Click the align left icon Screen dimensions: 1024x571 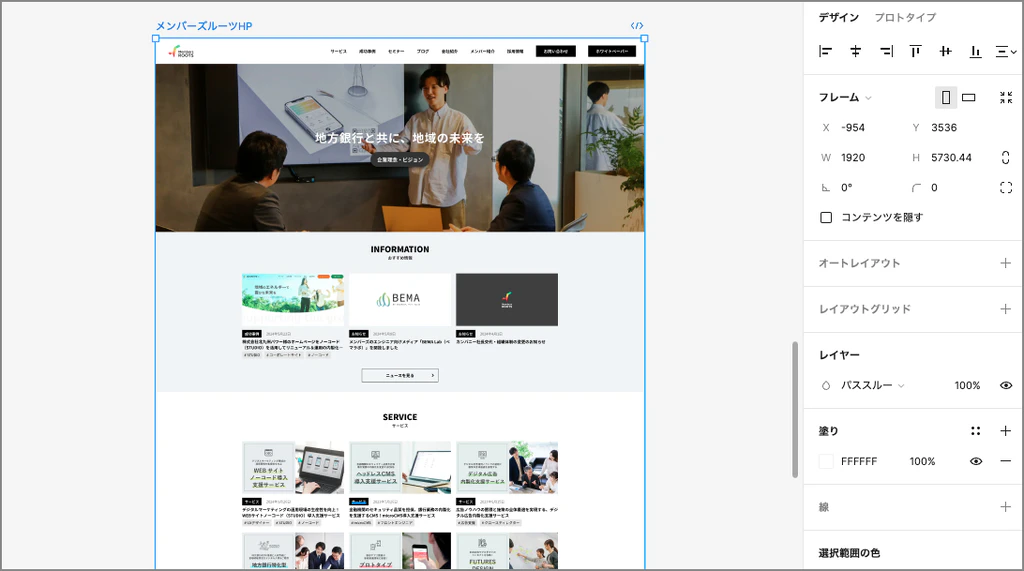pyautogui.click(x=826, y=51)
